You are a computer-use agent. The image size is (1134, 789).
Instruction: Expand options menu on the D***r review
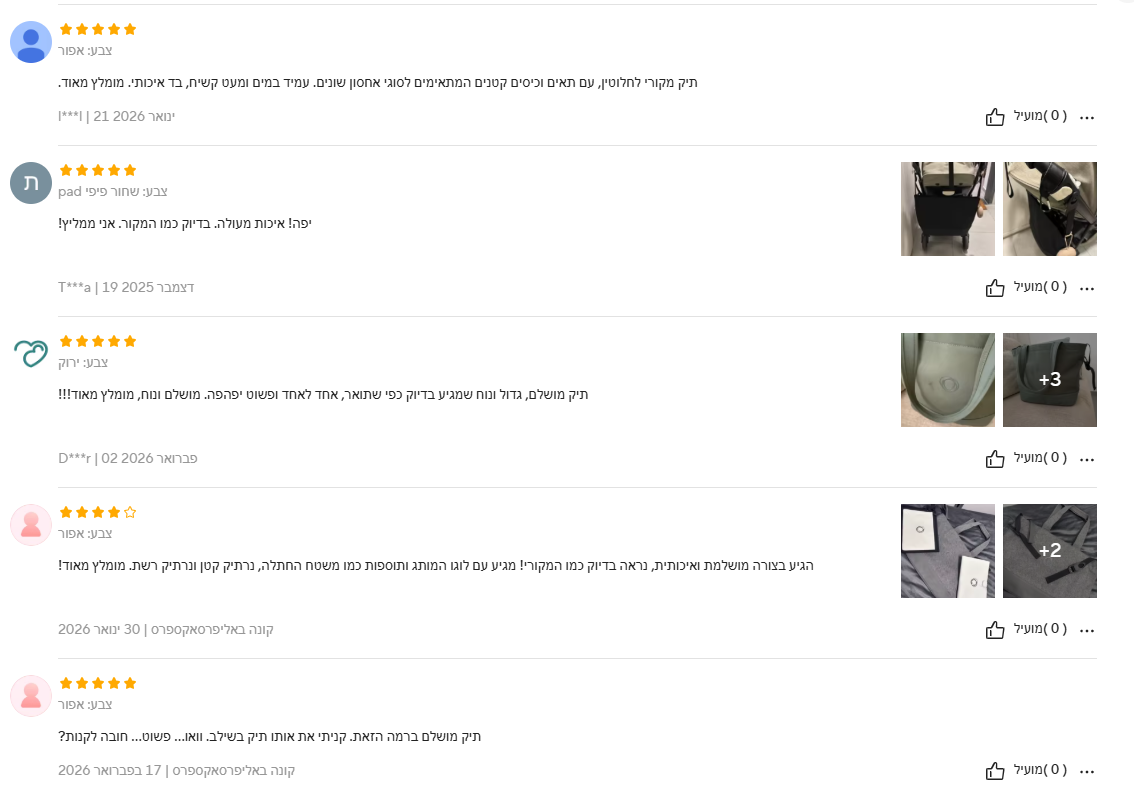pyautogui.click(x=1087, y=459)
